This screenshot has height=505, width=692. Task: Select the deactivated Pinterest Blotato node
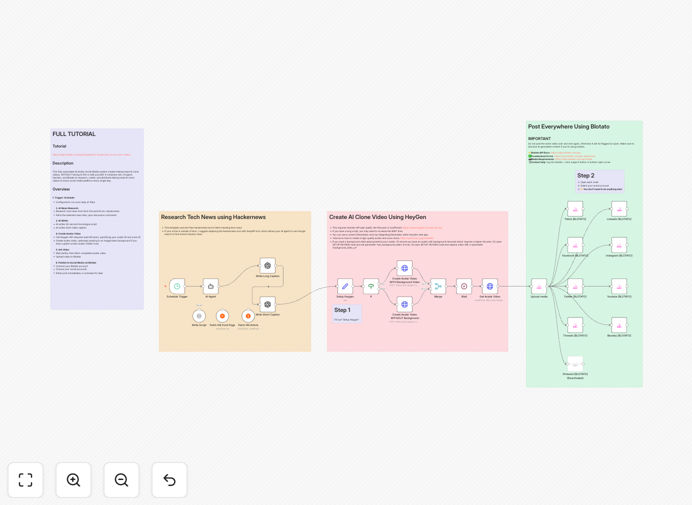[575, 364]
